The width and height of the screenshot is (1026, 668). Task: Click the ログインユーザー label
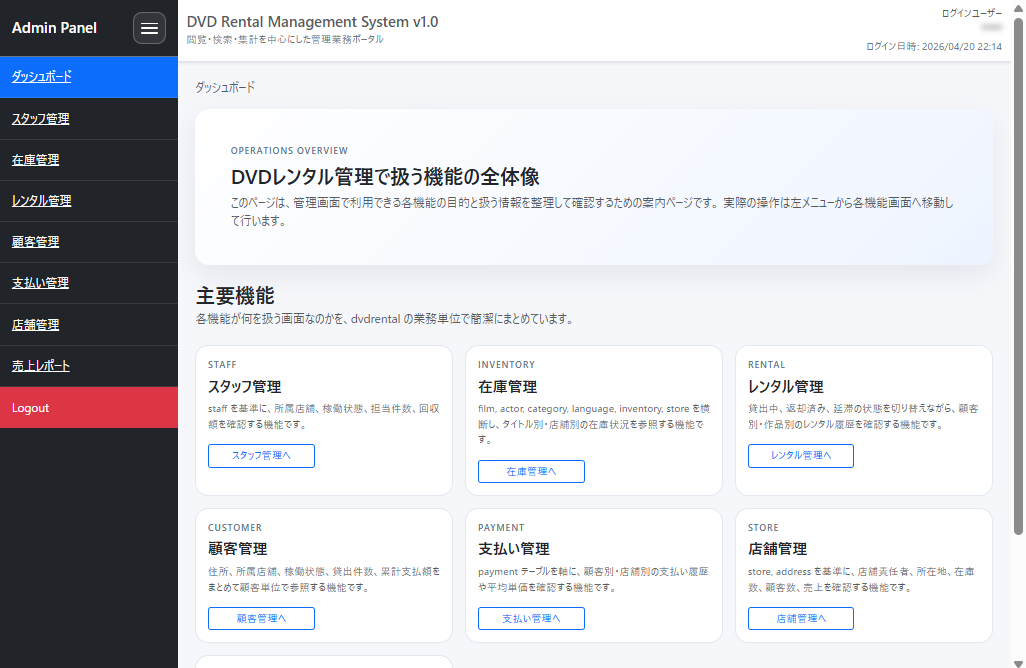point(972,13)
